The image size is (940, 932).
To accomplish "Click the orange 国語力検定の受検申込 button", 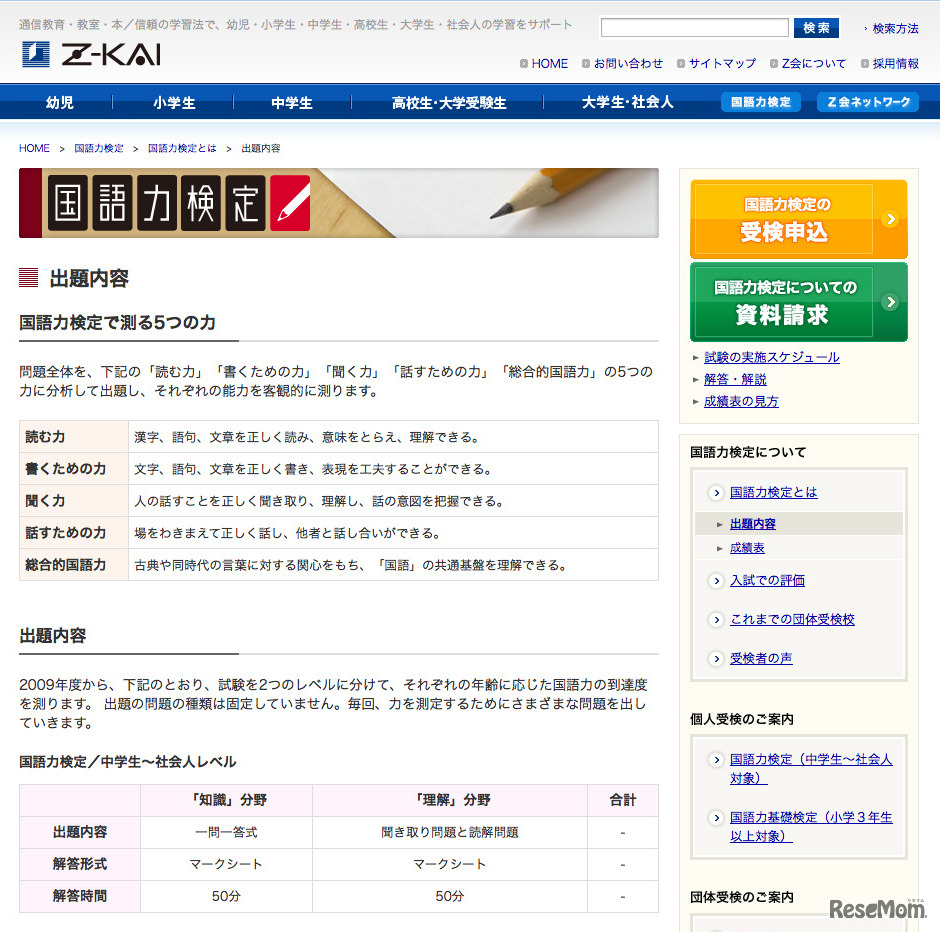I will (x=799, y=219).
